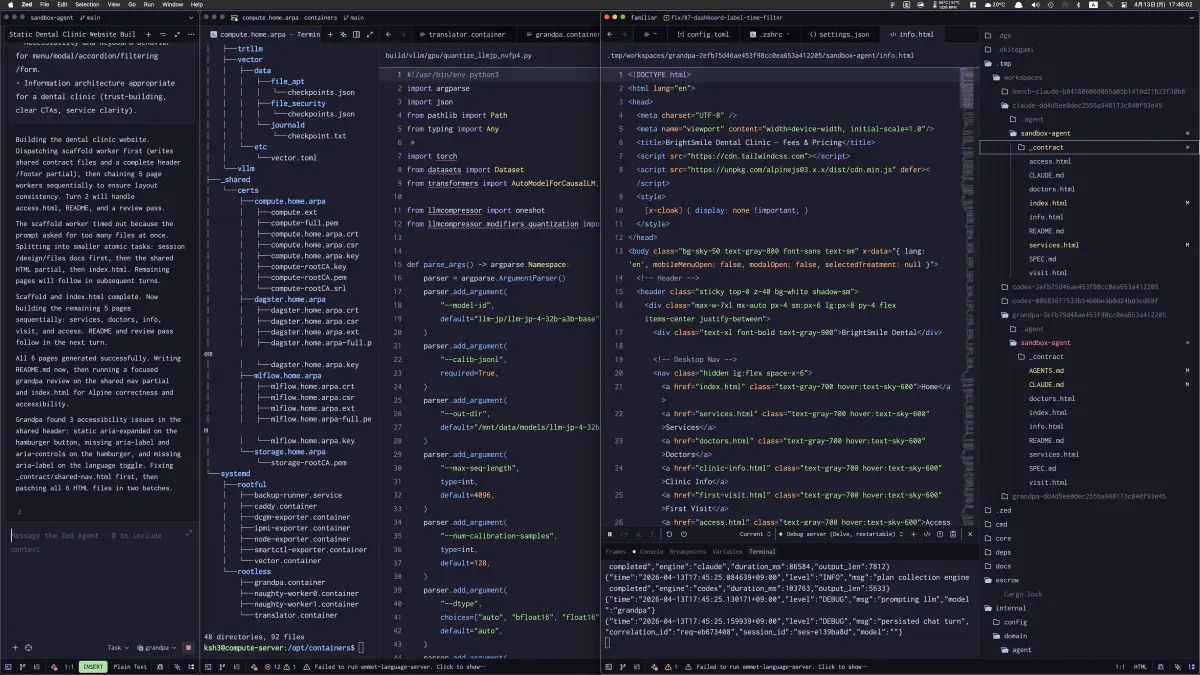Open the Task mode dropdown in the agent panel
Image resolution: width=1200 pixels, height=675 pixels.
coord(118,647)
